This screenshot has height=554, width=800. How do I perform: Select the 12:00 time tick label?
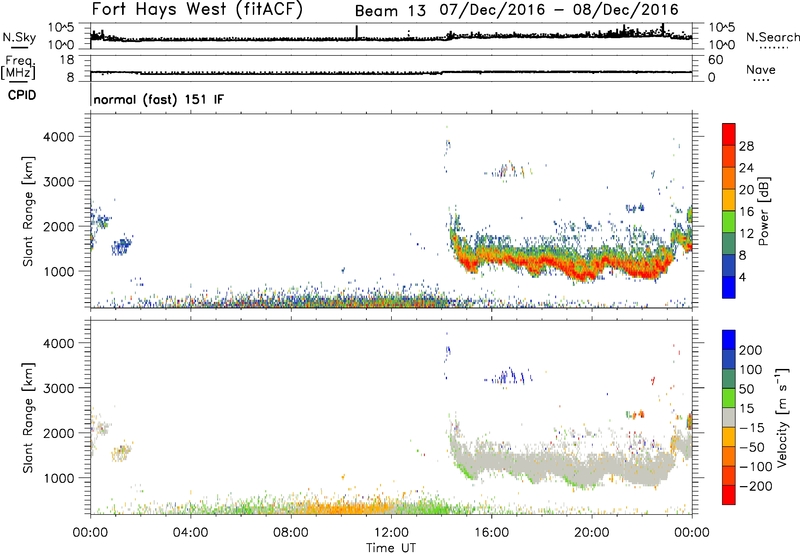click(391, 533)
